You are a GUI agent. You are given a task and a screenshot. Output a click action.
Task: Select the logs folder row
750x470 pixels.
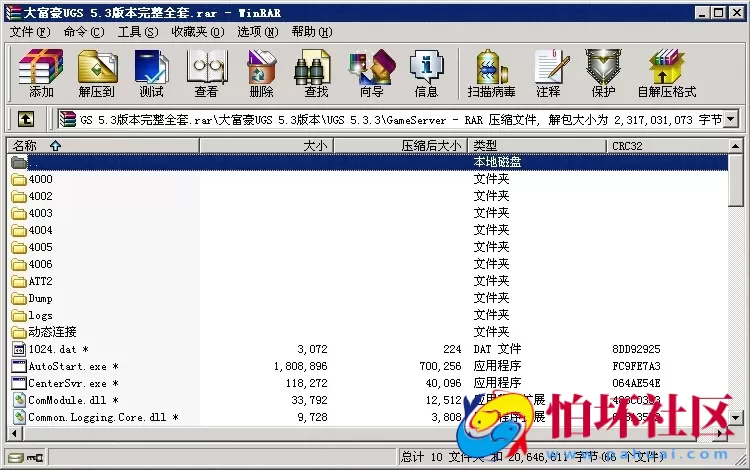tap(367, 316)
